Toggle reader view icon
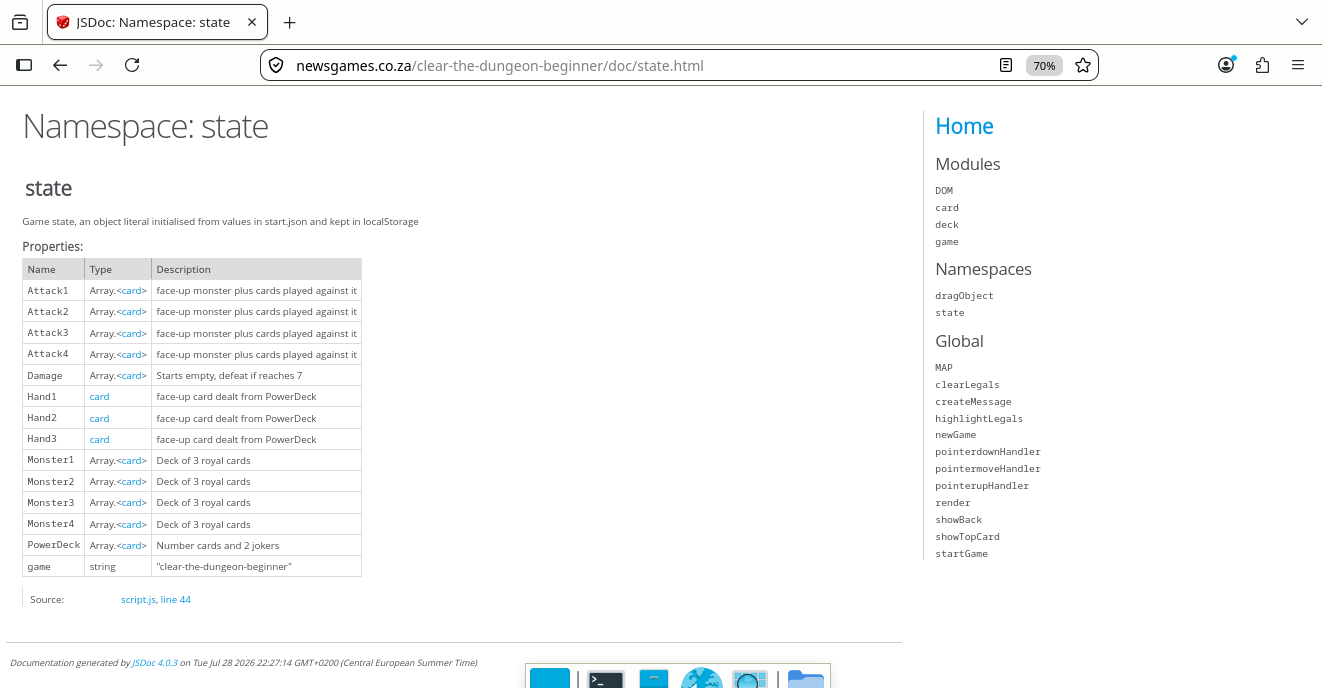 point(1006,66)
